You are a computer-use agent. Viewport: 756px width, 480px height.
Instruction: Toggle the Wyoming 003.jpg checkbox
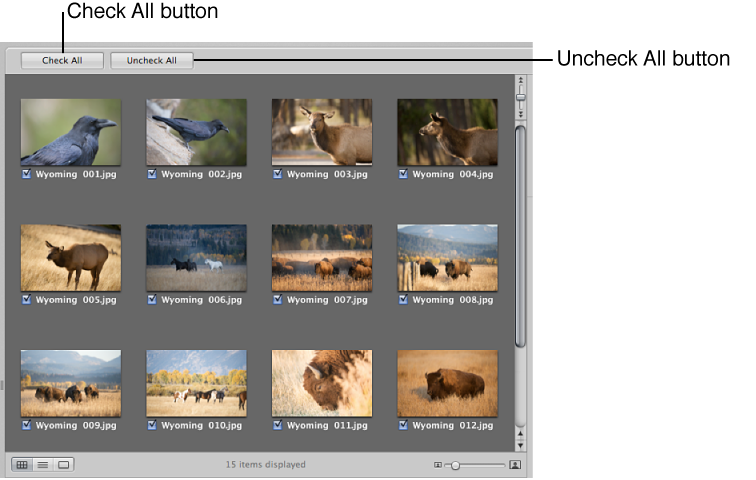(277, 174)
